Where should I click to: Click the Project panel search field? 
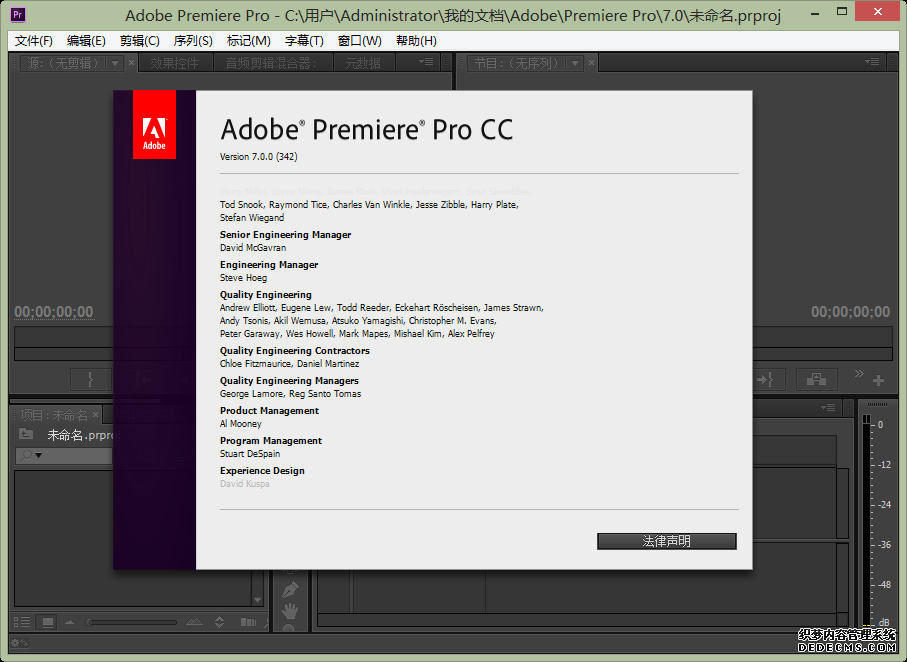coord(64,455)
